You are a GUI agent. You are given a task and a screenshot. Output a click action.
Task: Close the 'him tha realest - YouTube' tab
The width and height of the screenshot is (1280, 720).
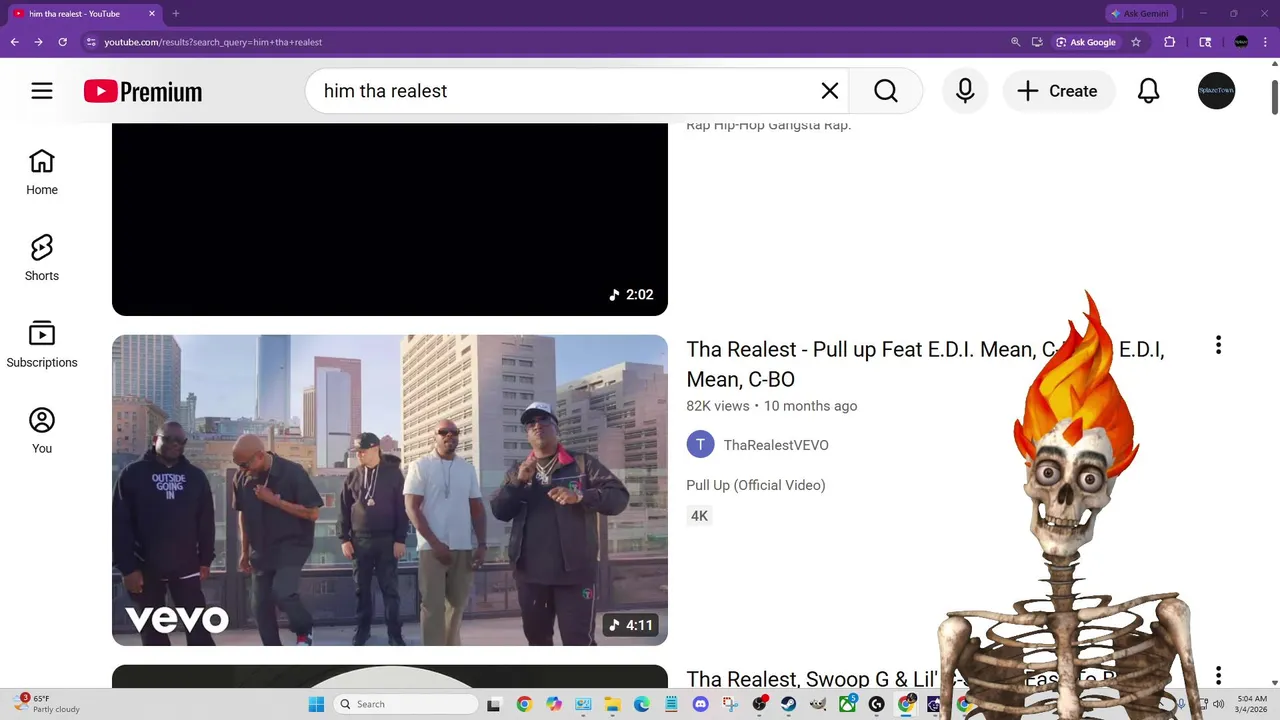(152, 14)
